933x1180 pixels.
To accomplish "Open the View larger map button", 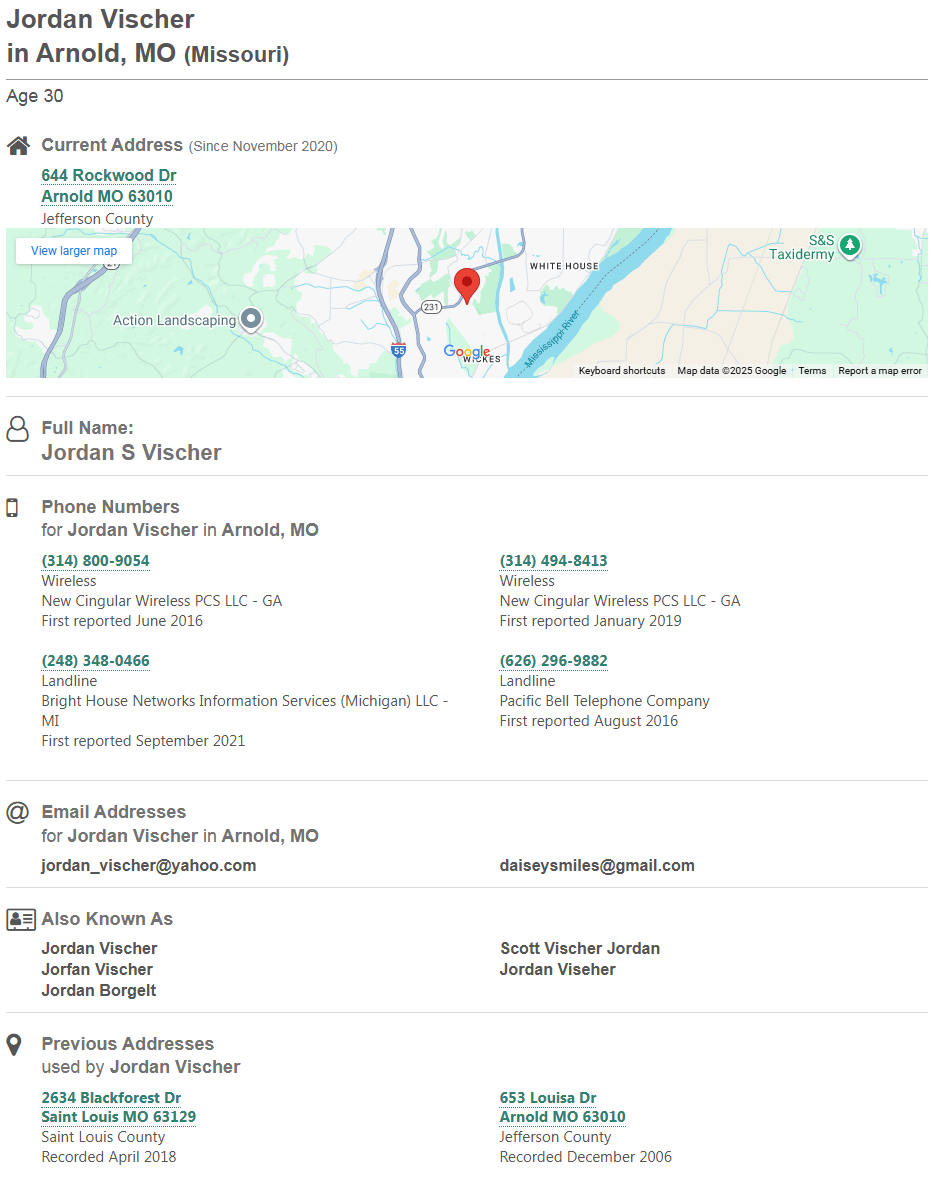I will [74, 251].
